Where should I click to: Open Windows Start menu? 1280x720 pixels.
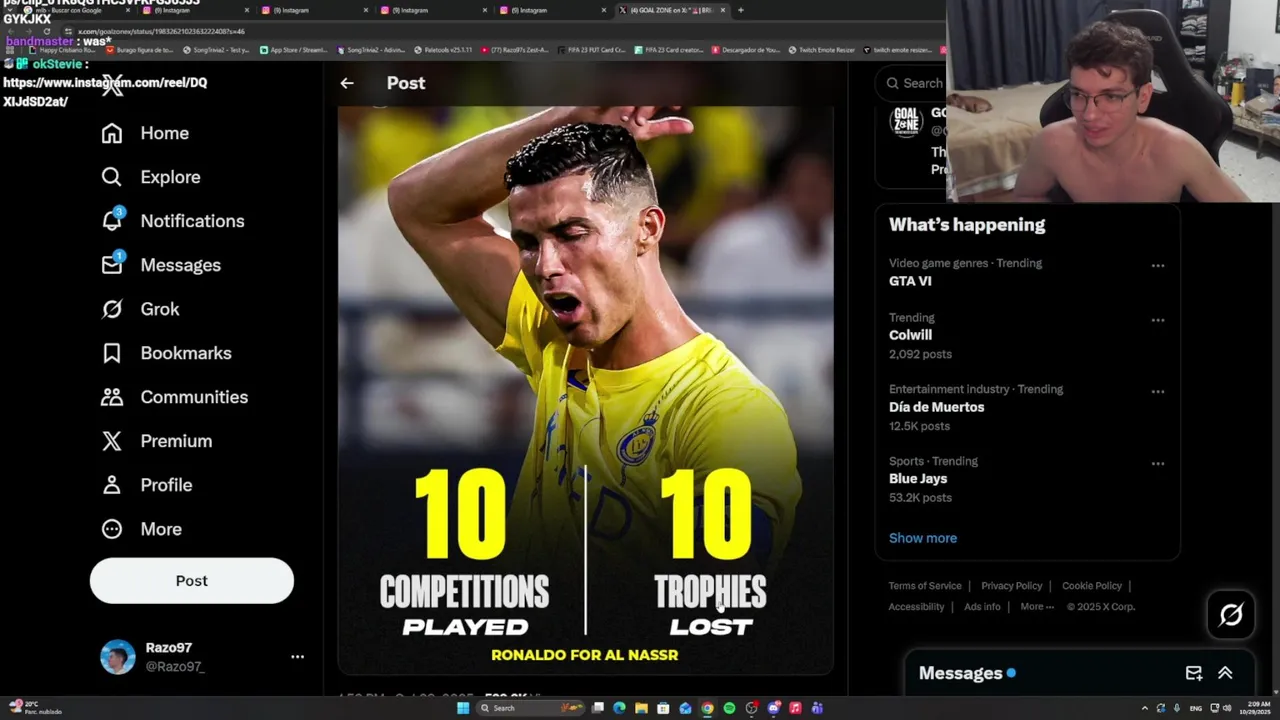pos(463,708)
